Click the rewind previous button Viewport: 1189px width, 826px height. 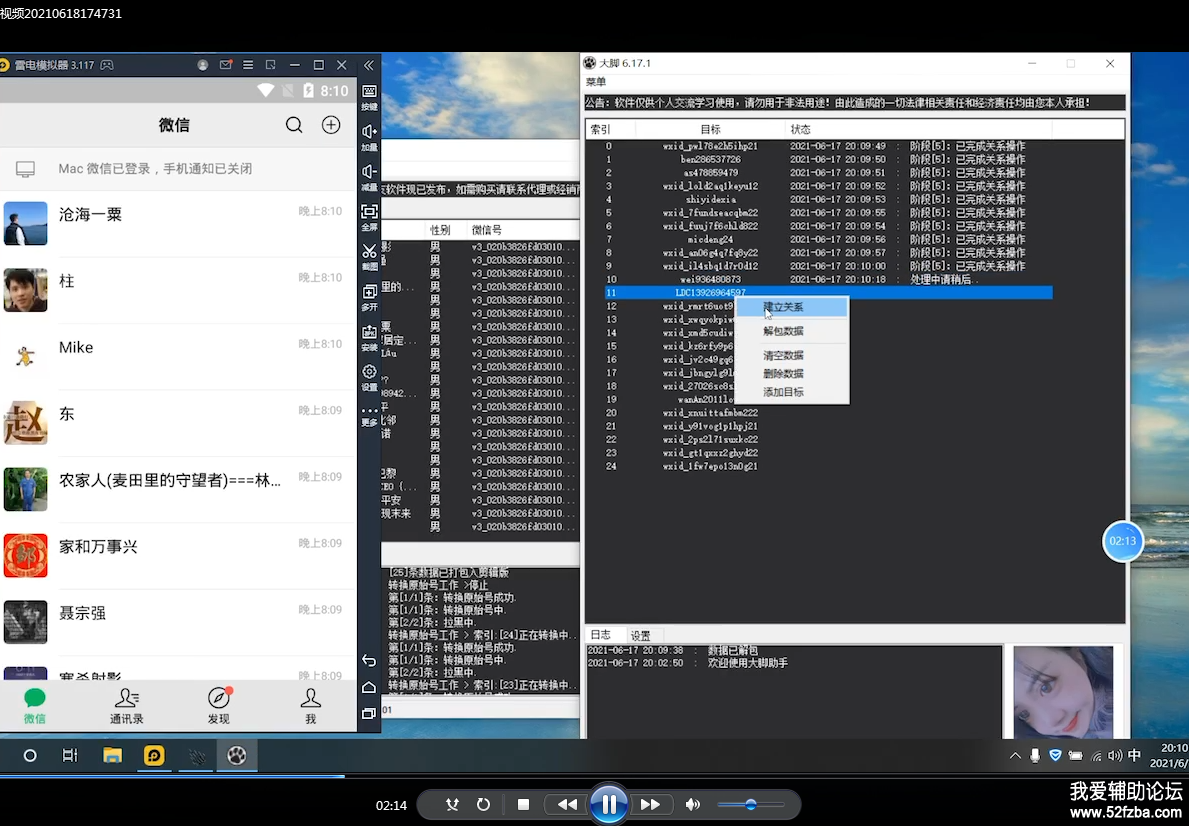[x=567, y=805]
